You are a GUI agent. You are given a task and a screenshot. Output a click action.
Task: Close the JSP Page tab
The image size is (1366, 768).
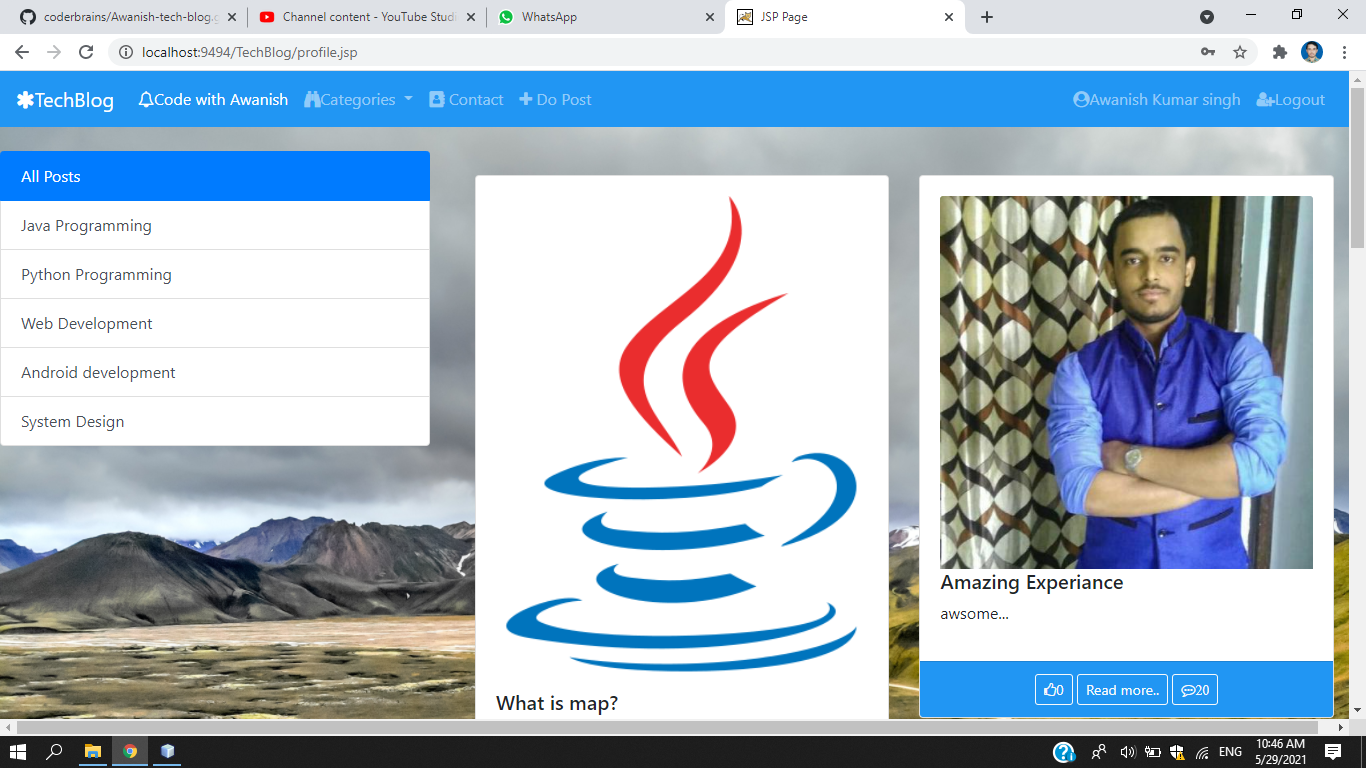tap(948, 17)
